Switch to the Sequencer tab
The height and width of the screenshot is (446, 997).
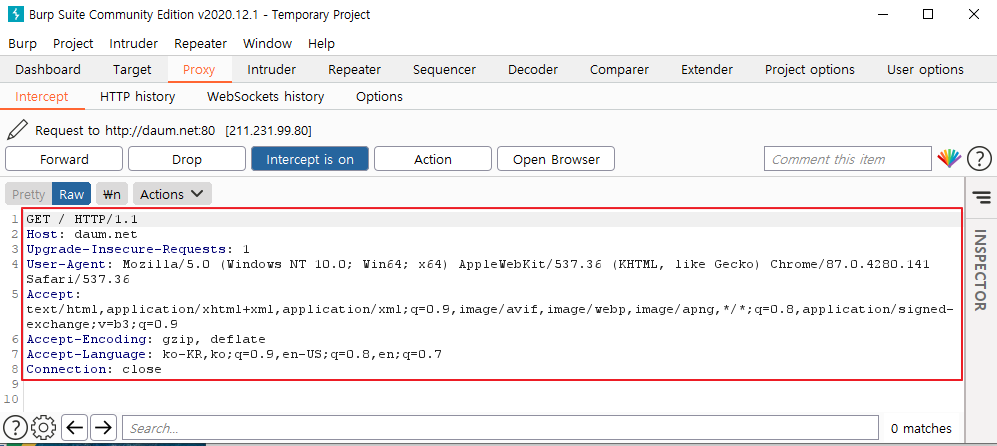coord(444,69)
